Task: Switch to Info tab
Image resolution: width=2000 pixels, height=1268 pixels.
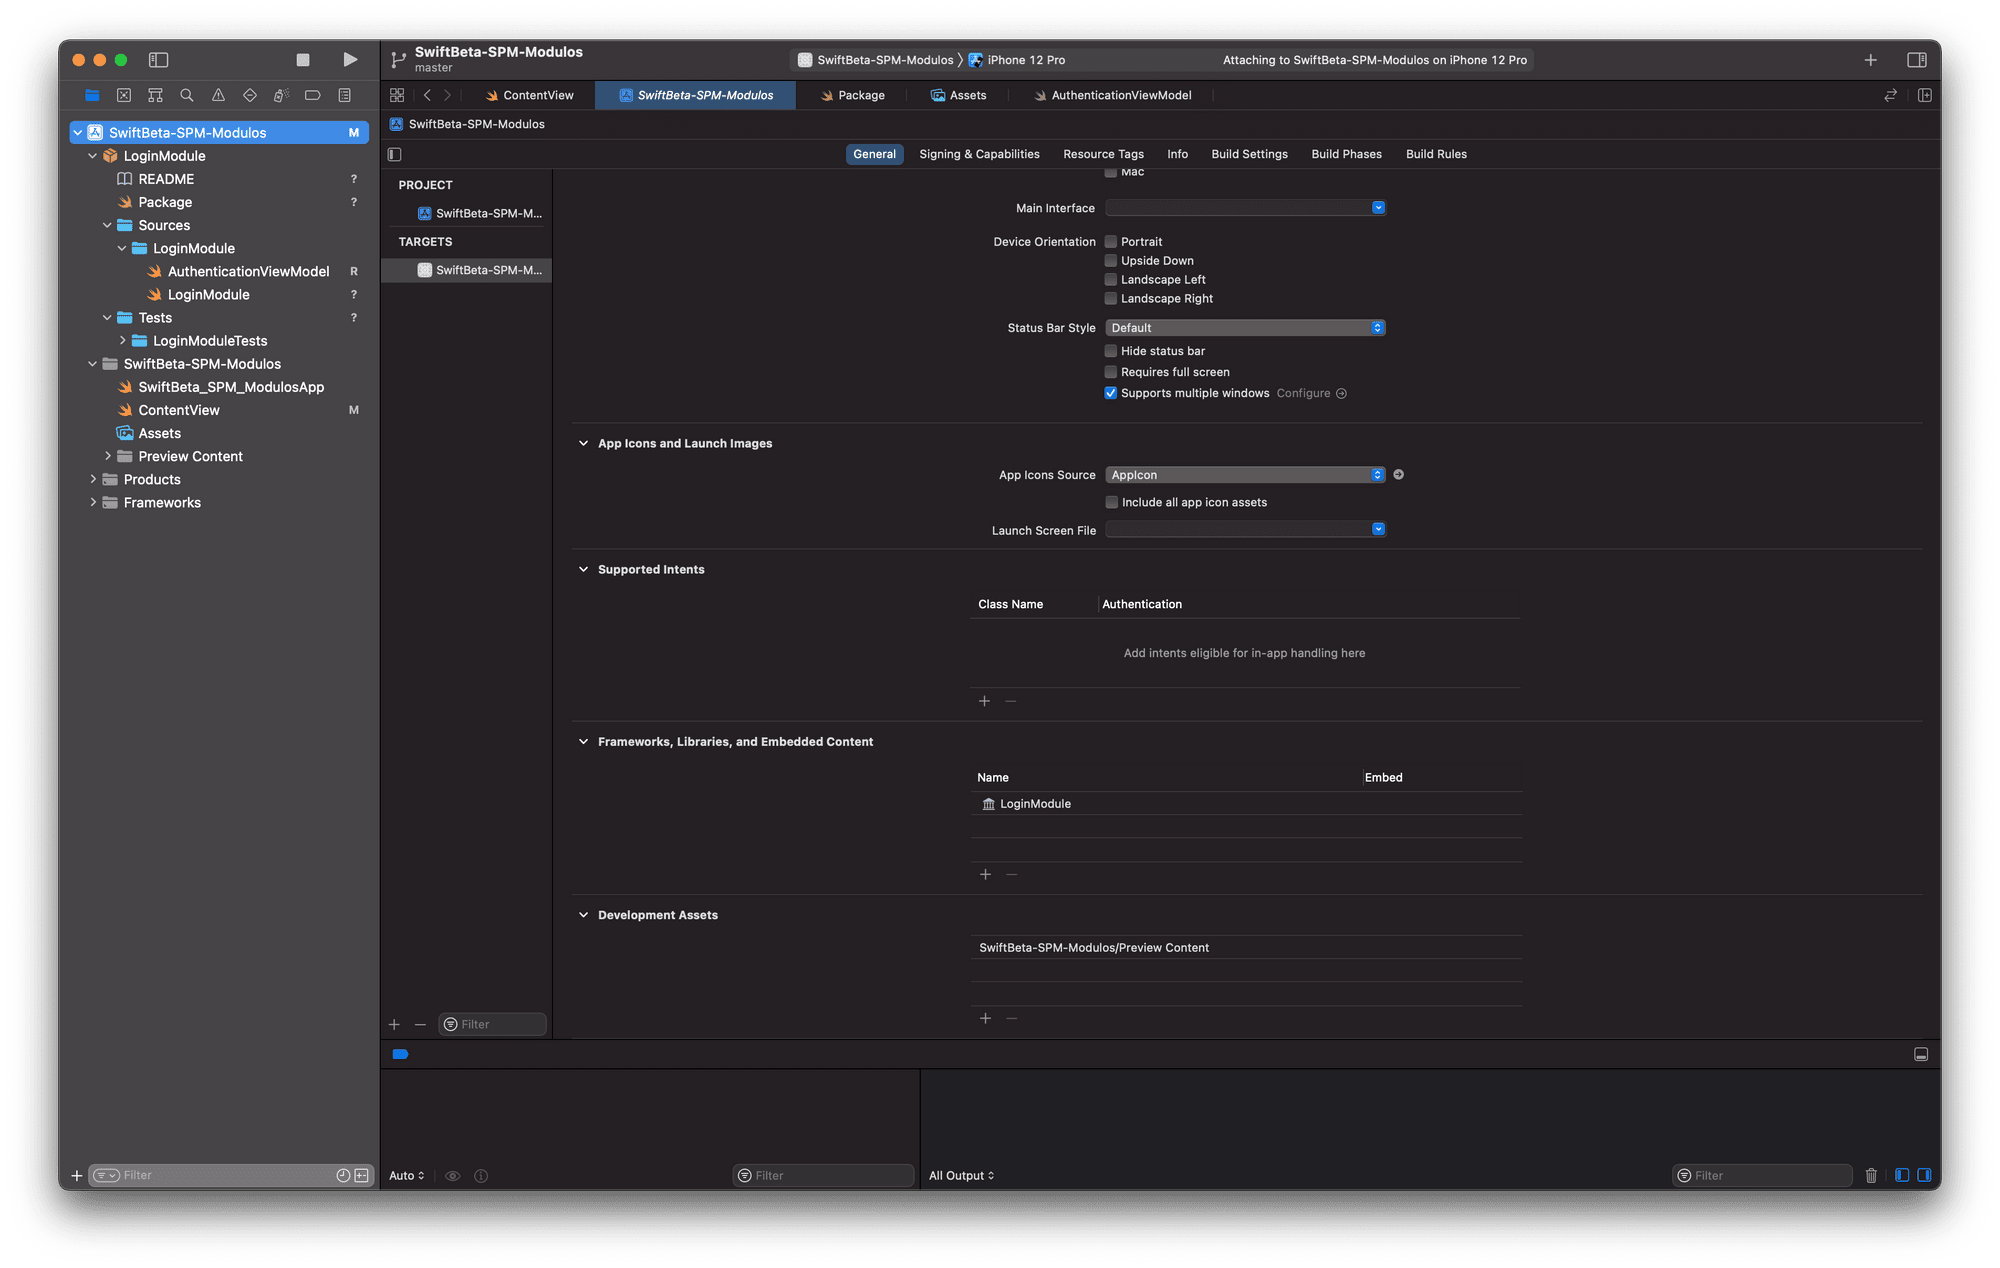Action: [1177, 154]
